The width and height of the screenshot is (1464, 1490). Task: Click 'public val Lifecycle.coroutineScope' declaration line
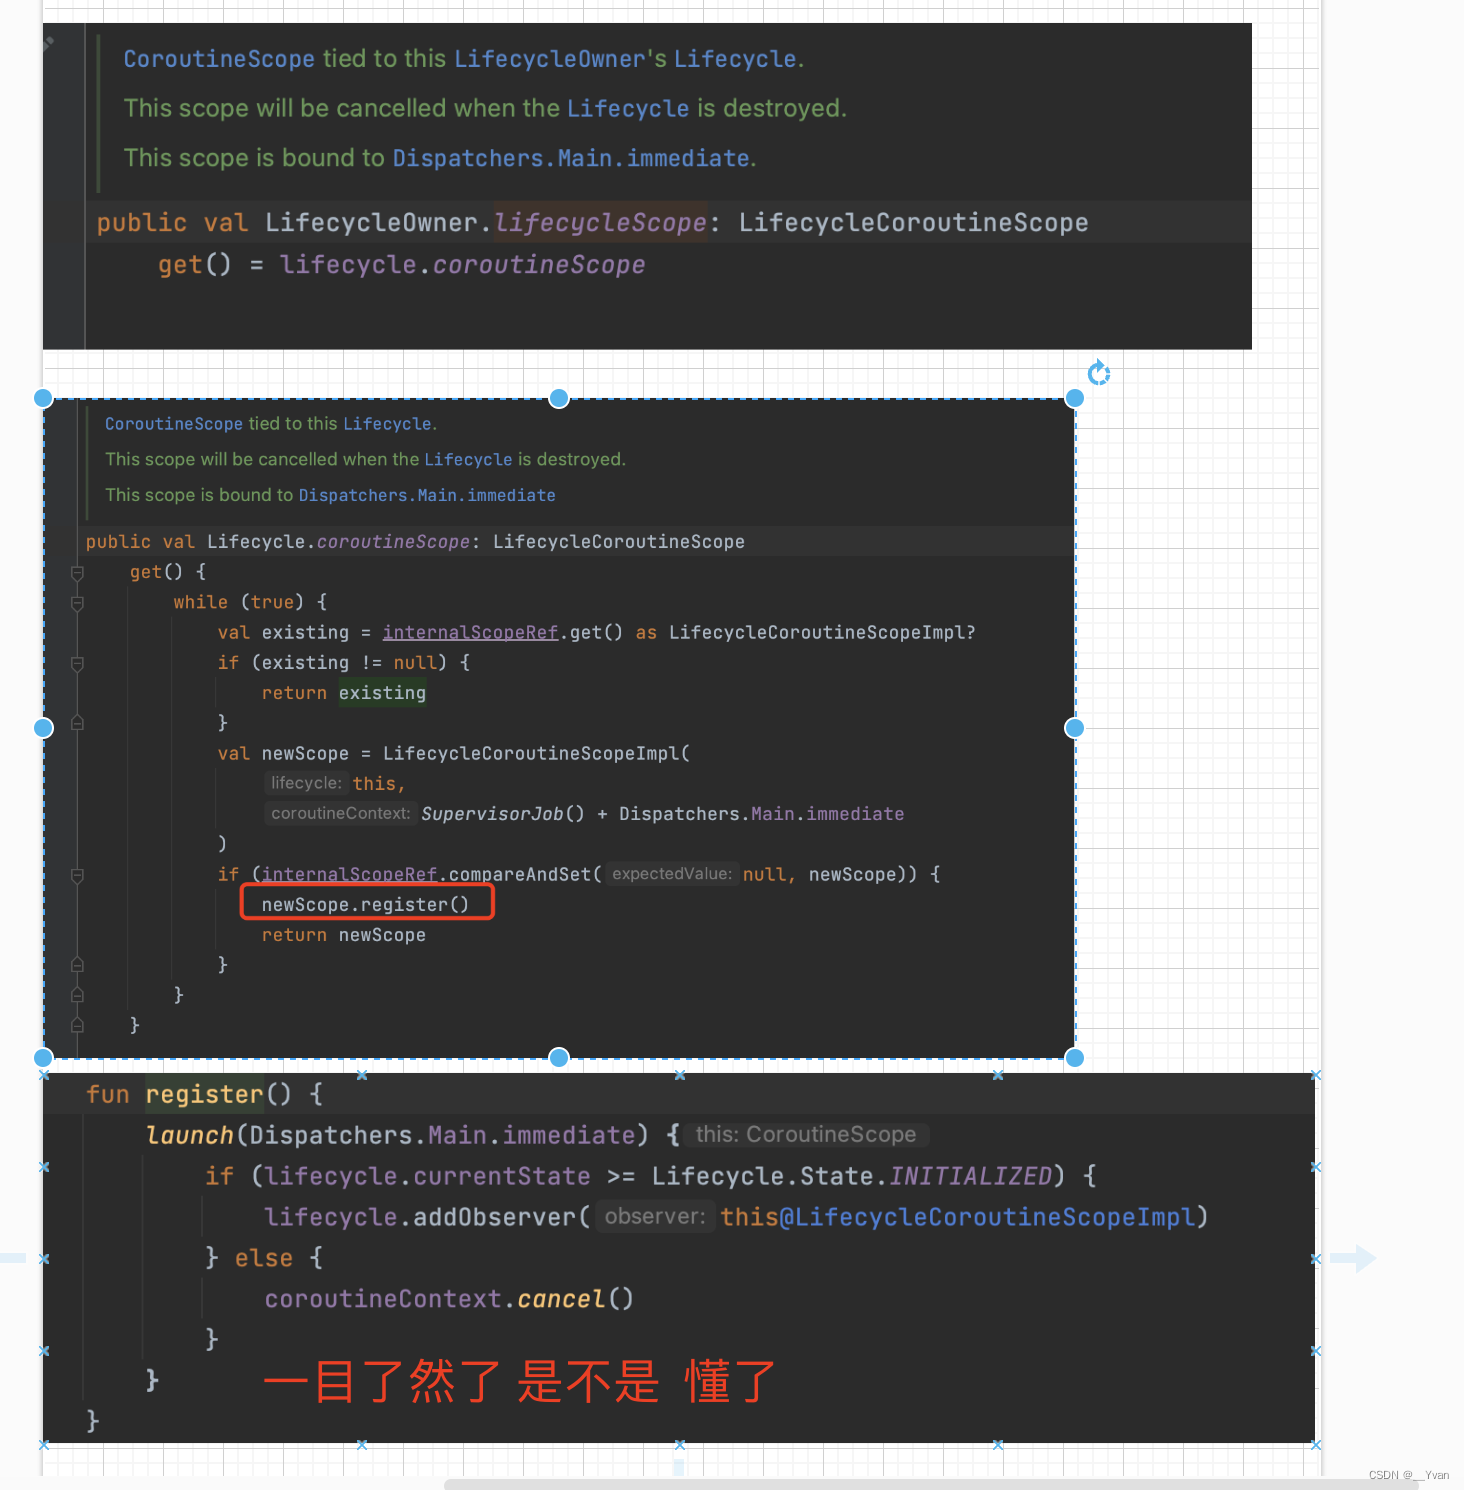click(415, 542)
